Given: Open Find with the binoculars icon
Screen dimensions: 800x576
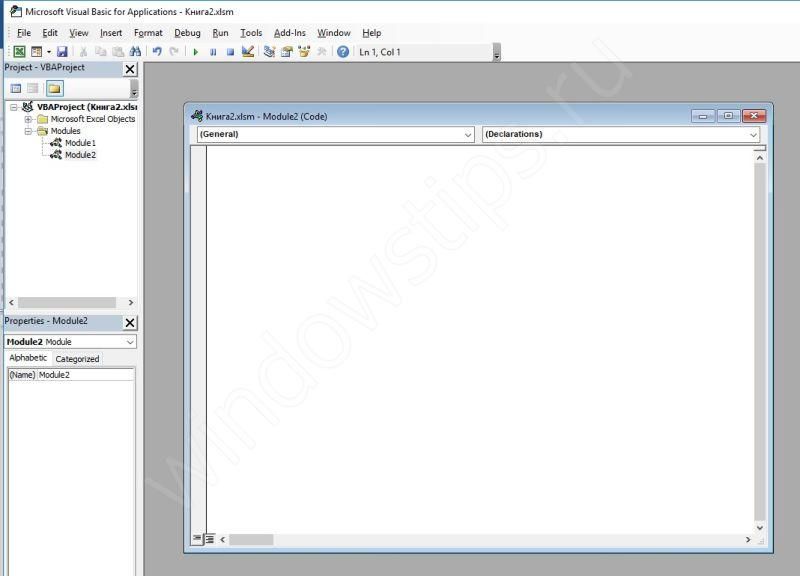Looking at the screenshot, I should click(x=135, y=52).
